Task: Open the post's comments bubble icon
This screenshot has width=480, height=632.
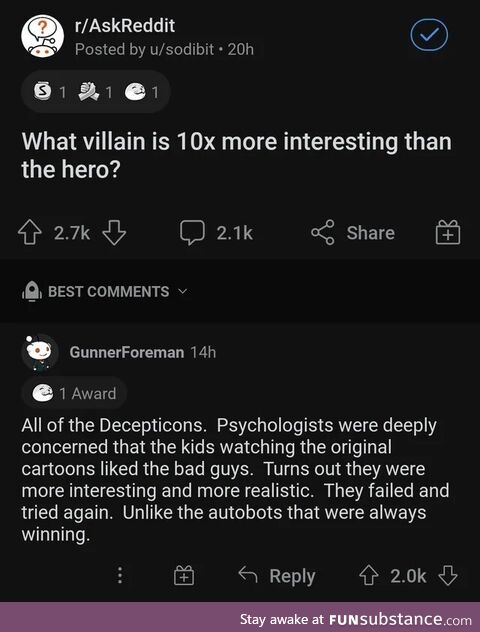Action: [x=192, y=233]
